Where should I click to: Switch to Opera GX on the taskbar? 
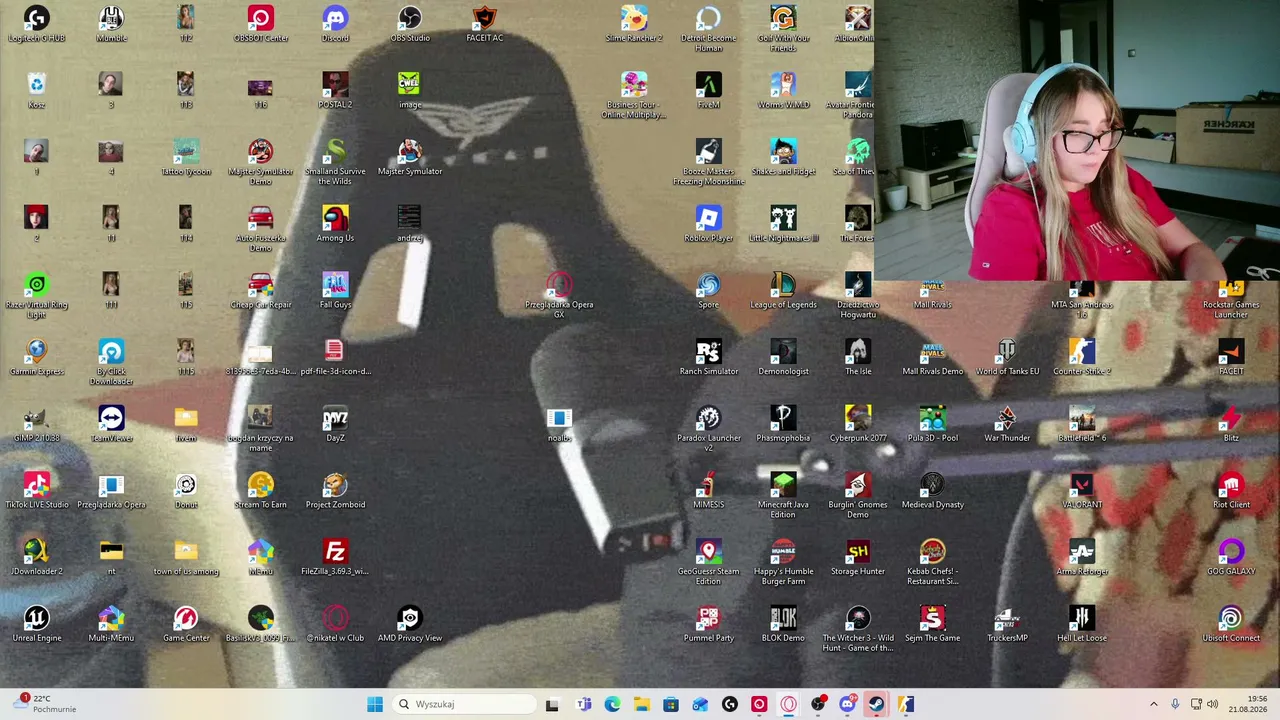click(789, 704)
